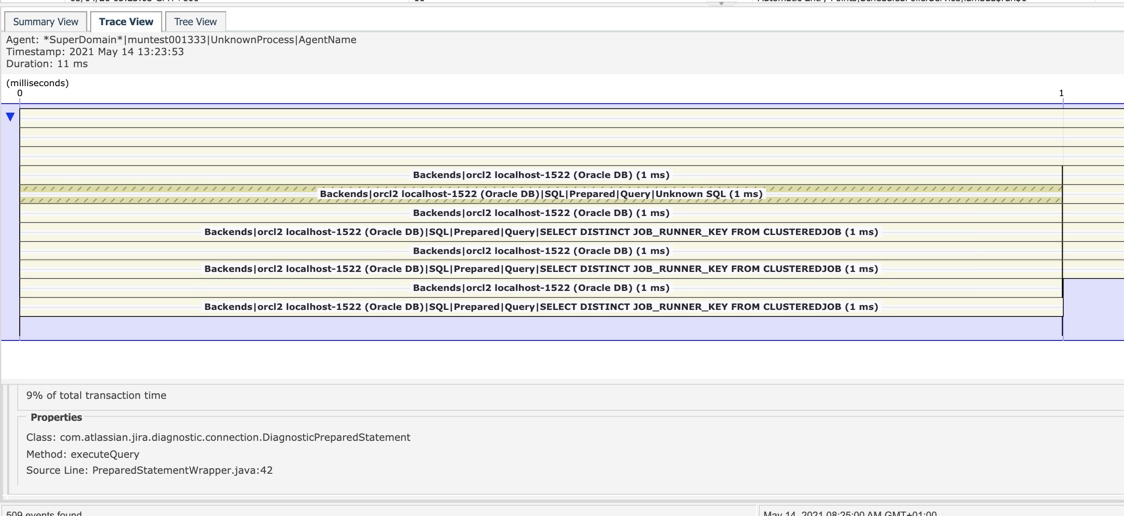Image resolution: width=1124 pixels, height=516 pixels.
Task: Click the '9% of total transaction time' label
Action: click(96, 395)
